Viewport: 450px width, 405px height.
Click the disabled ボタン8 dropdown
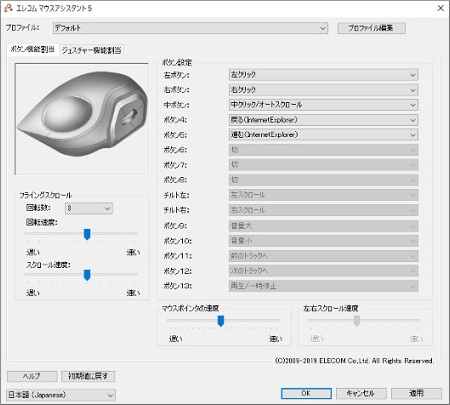(x=323, y=180)
